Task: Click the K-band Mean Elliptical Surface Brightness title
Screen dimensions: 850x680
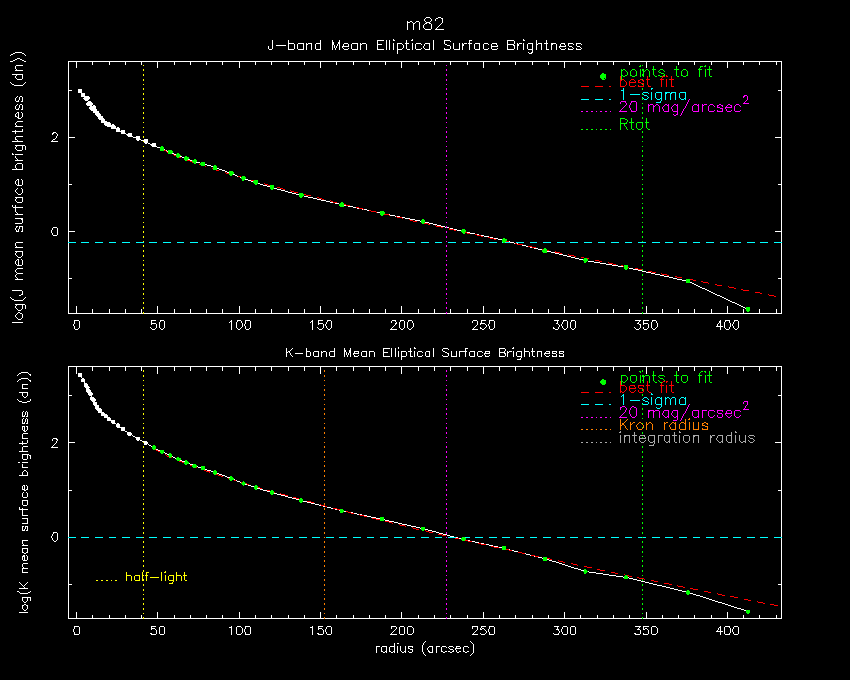Action: click(424, 353)
